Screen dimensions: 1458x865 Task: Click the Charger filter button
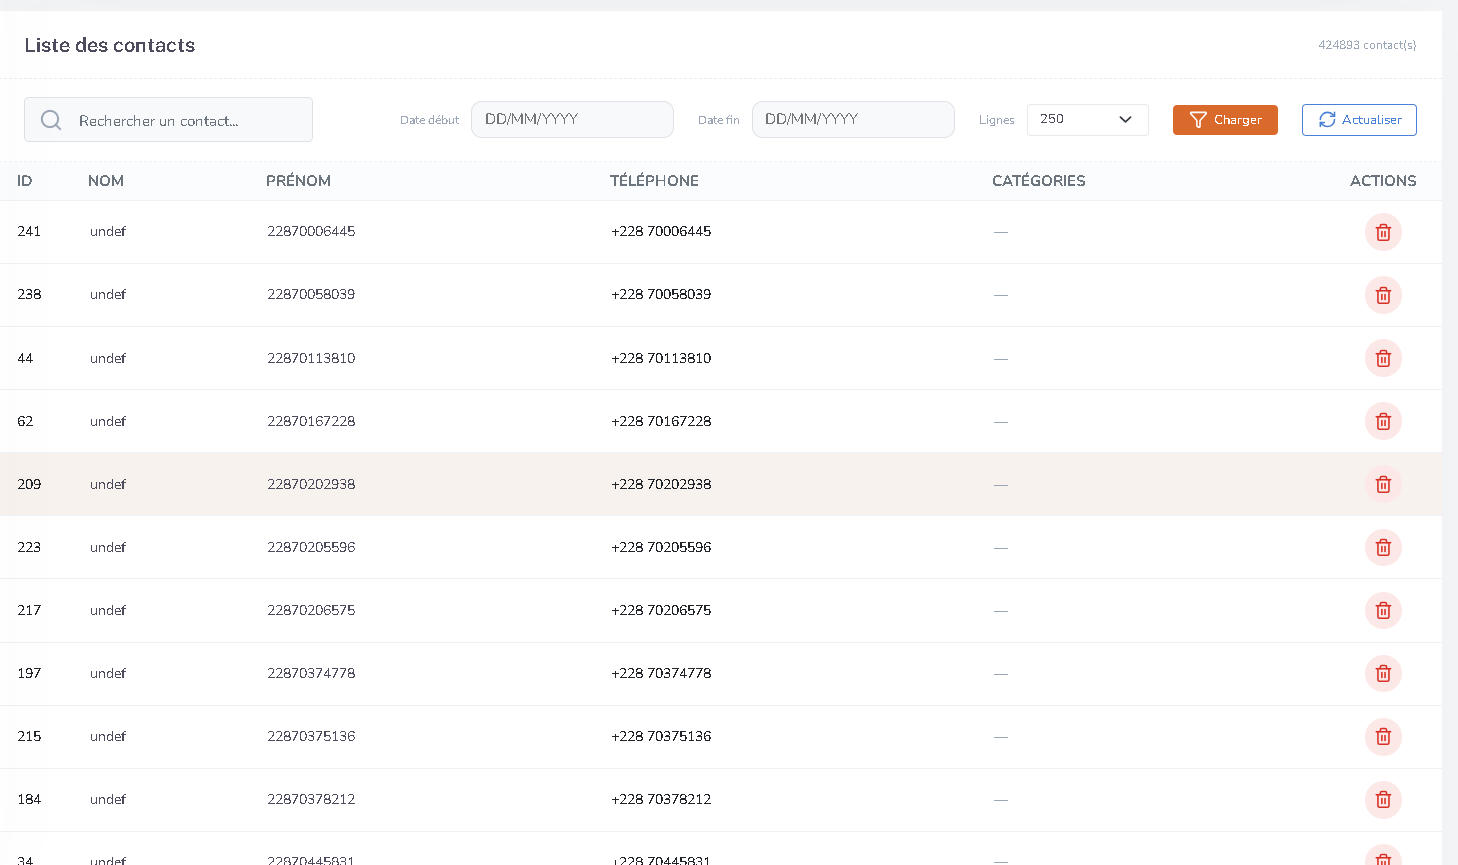point(1225,120)
